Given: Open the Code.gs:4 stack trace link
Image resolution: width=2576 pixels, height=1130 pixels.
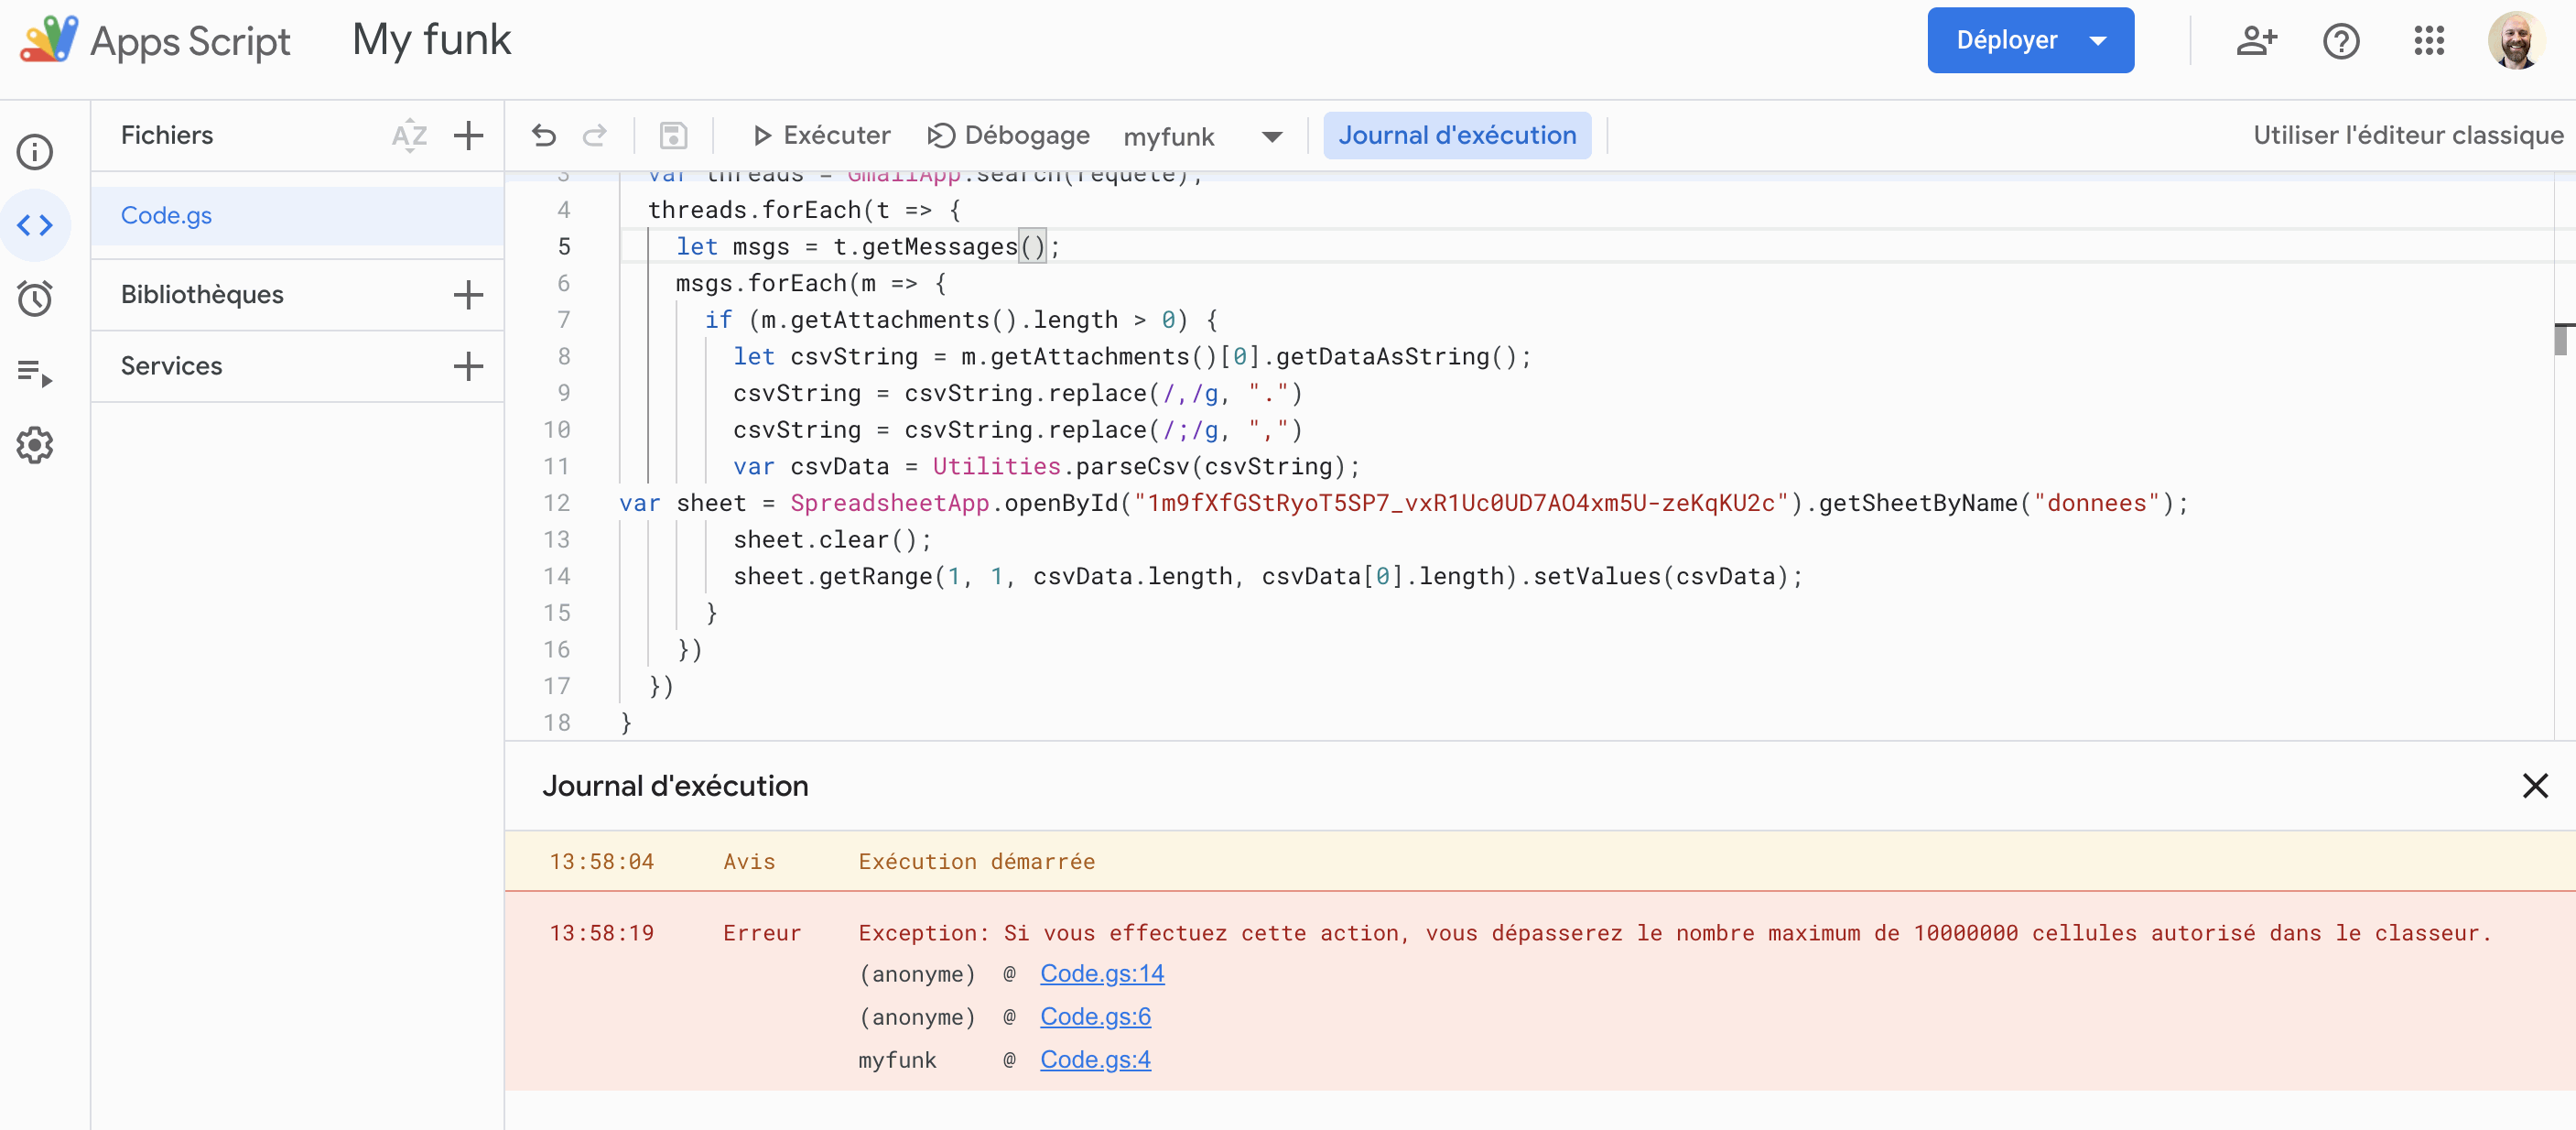Looking at the screenshot, I should (x=1095, y=1059).
